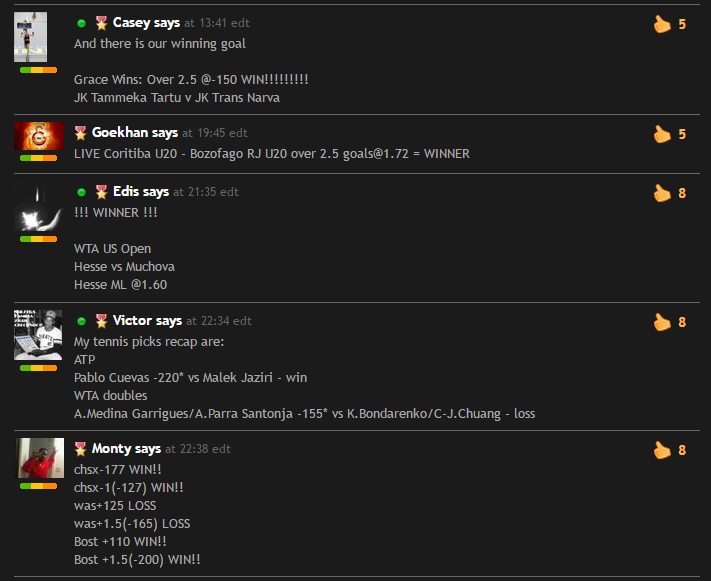The height and width of the screenshot is (581, 711).
Task: Open Goekhan's profile name link
Action: point(120,132)
